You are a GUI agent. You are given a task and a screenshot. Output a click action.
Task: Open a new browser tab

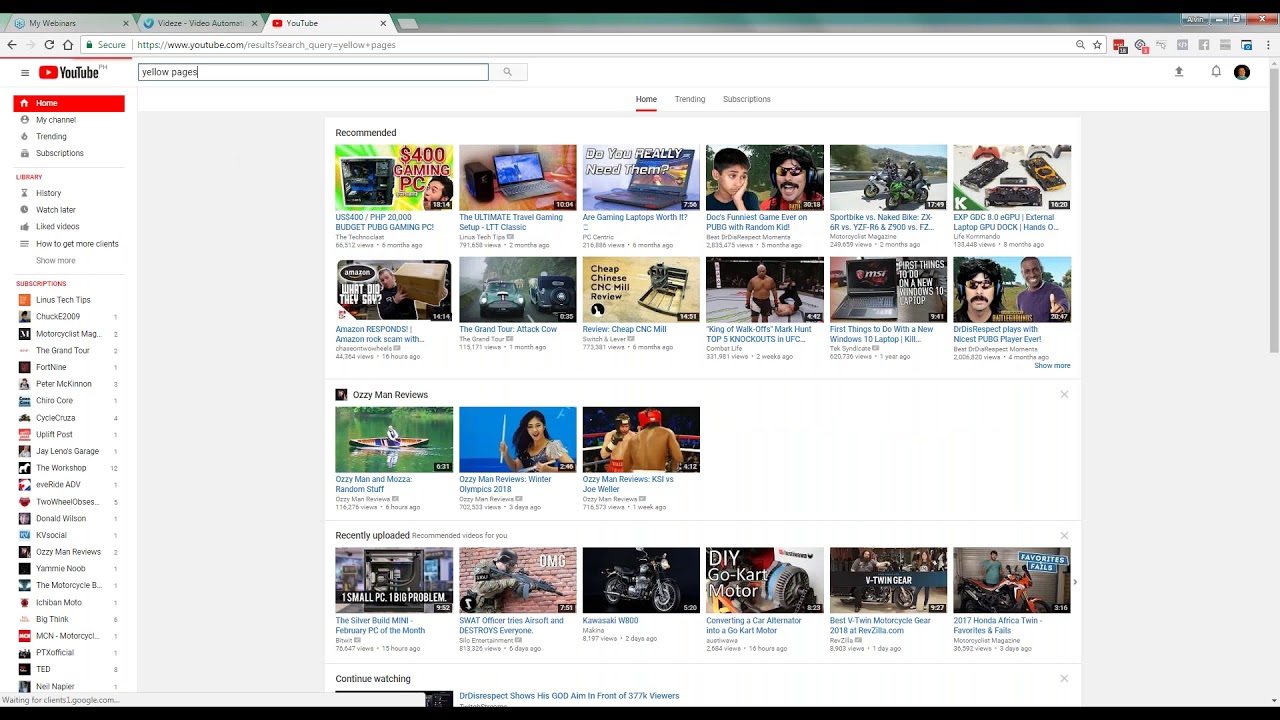pos(407,23)
